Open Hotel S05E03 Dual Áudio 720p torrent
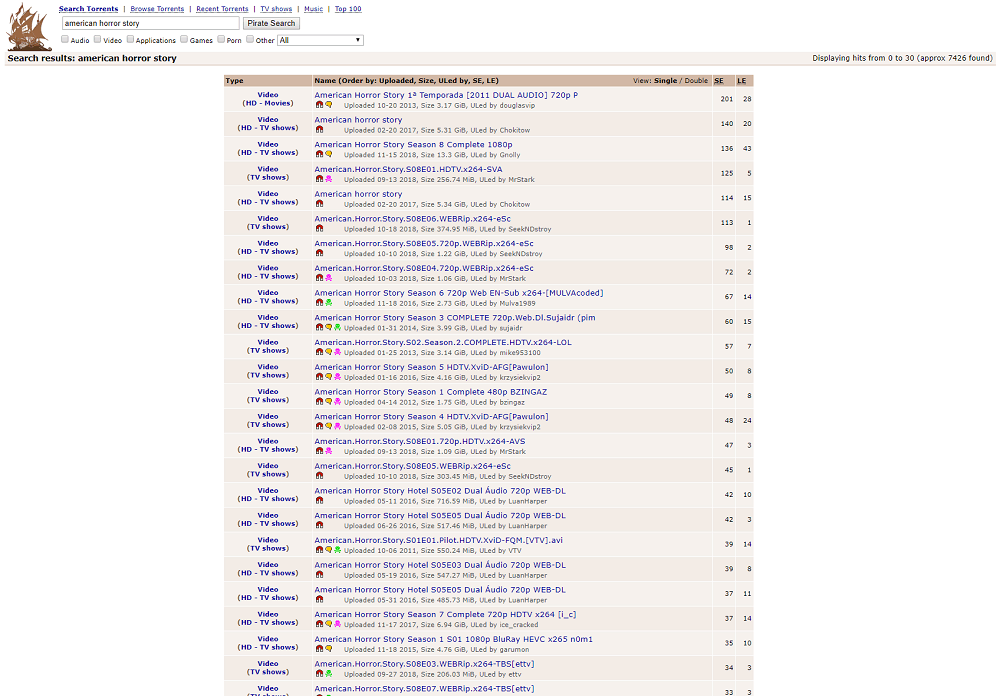The image size is (1000, 696). click(x=440, y=565)
